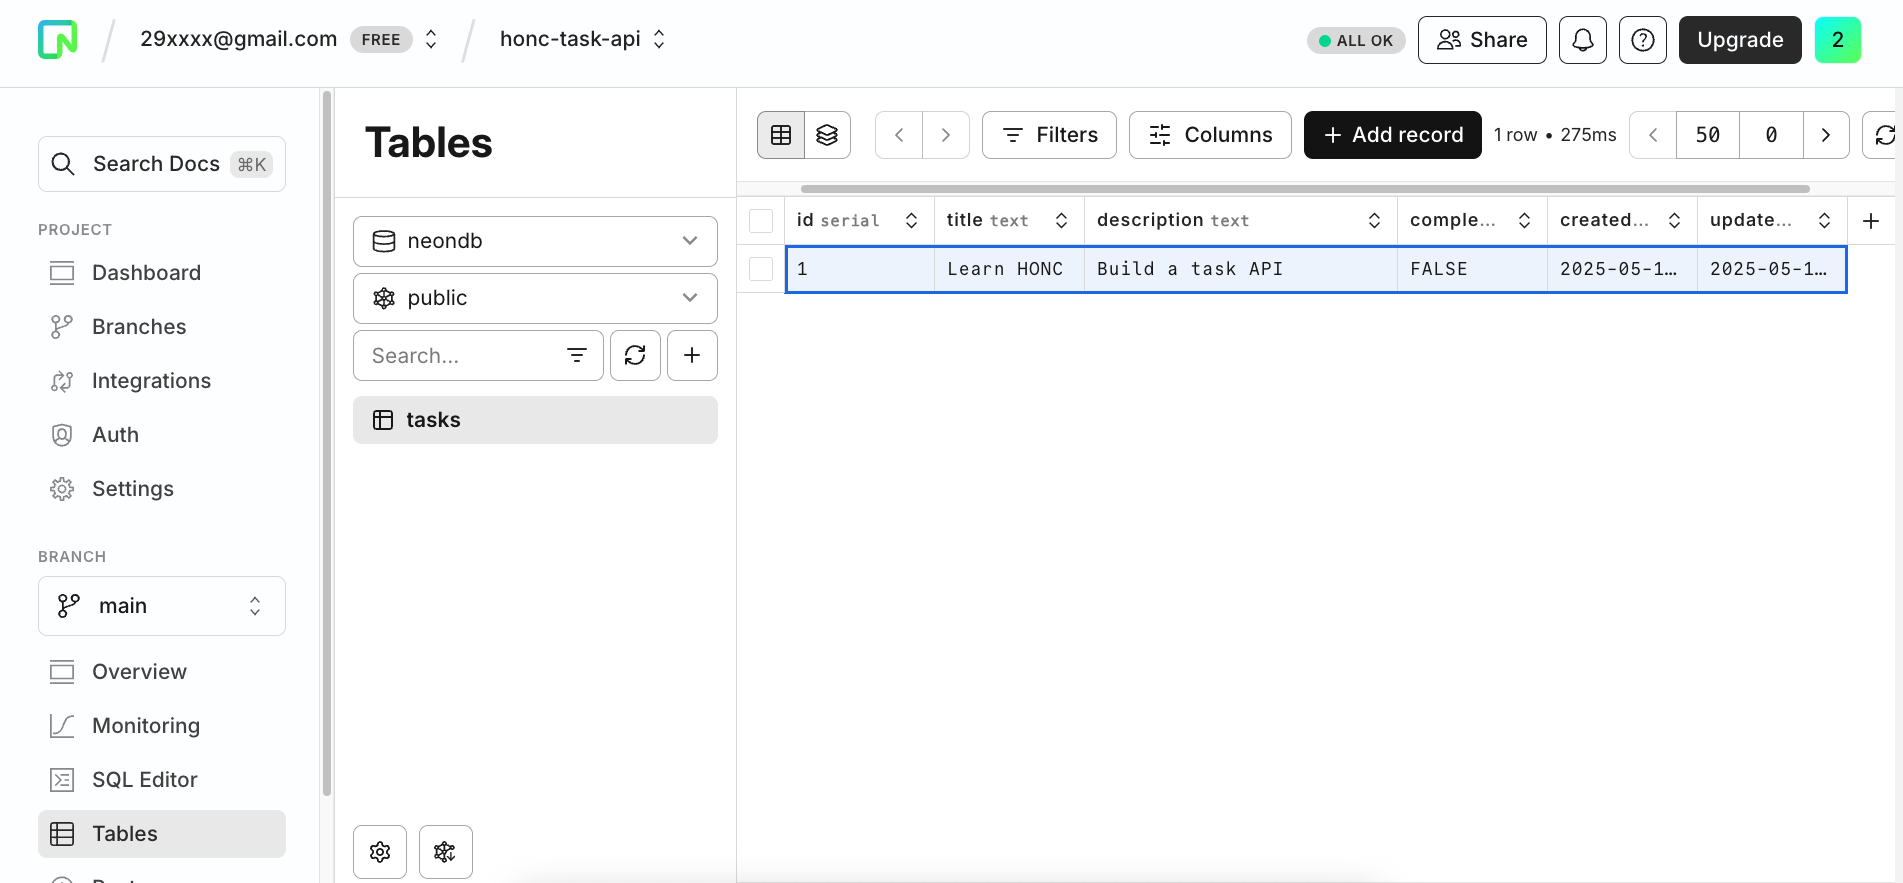Open SQL Editor in the sidebar
Image resolution: width=1903 pixels, height=883 pixels.
pos(144,780)
